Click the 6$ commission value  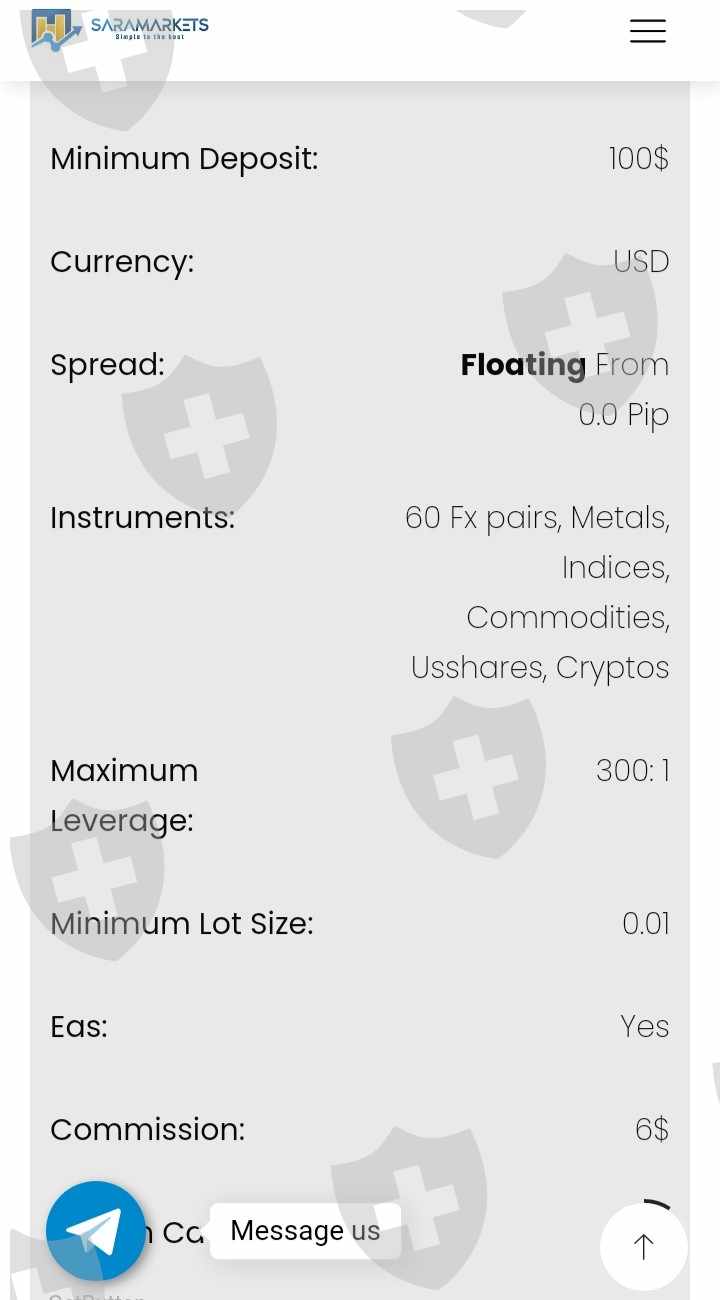(x=651, y=1130)
